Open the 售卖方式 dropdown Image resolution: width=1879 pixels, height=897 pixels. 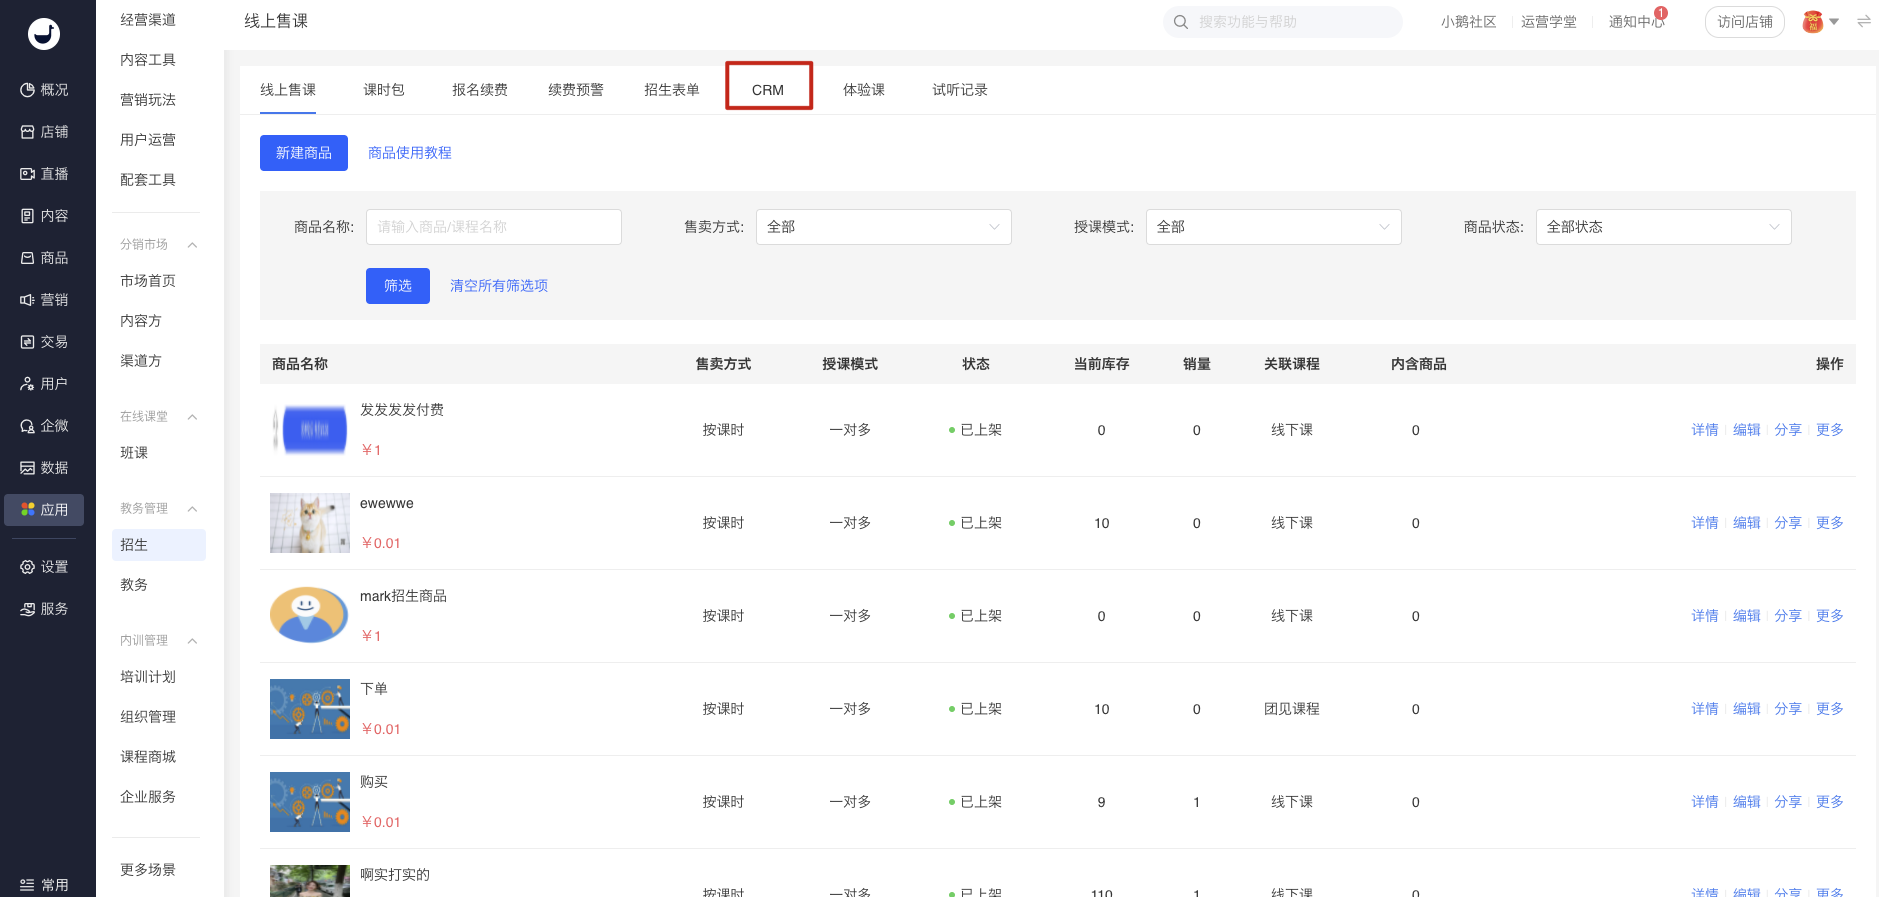click(x=883, y=227)
